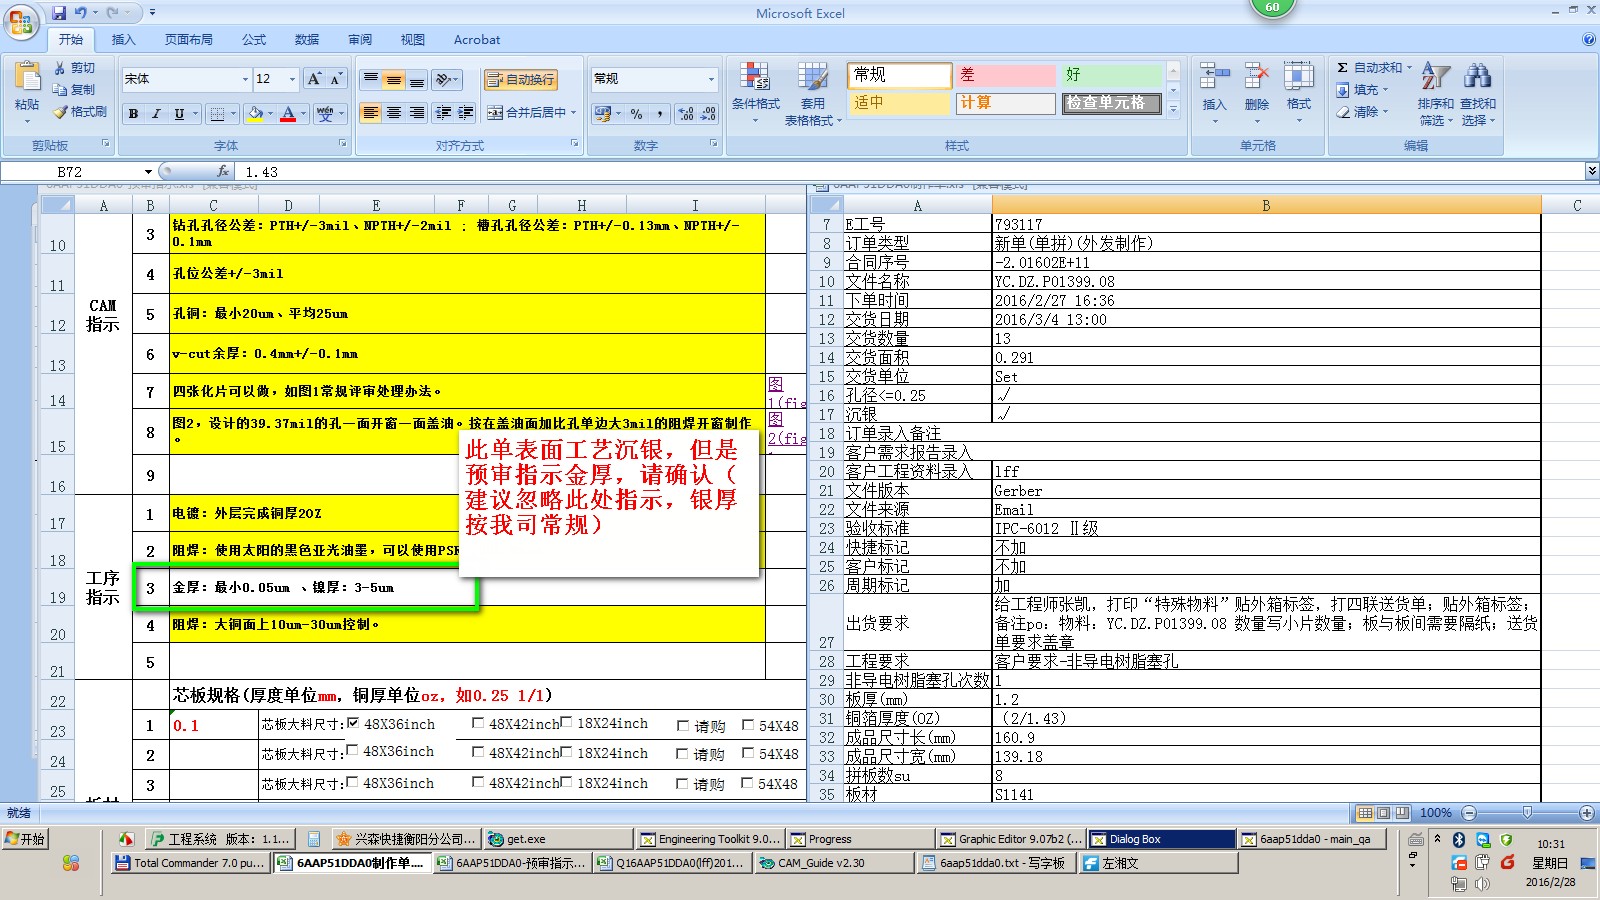1600x900 pixels.
Task: Check 48X36inch box in core row 1
Action: (x=352, y=723)
